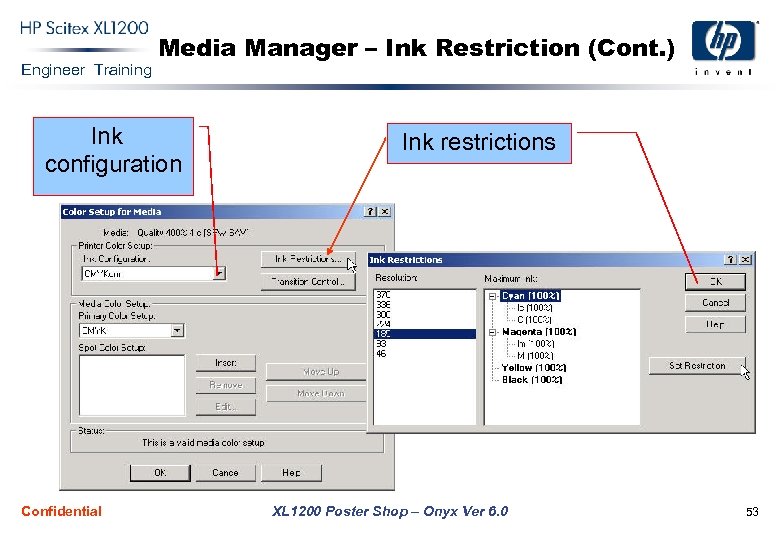This screenshot has width=780, height=540.
Task: Click Help in Color Setup for Media dialog
Action: (291, 473)
